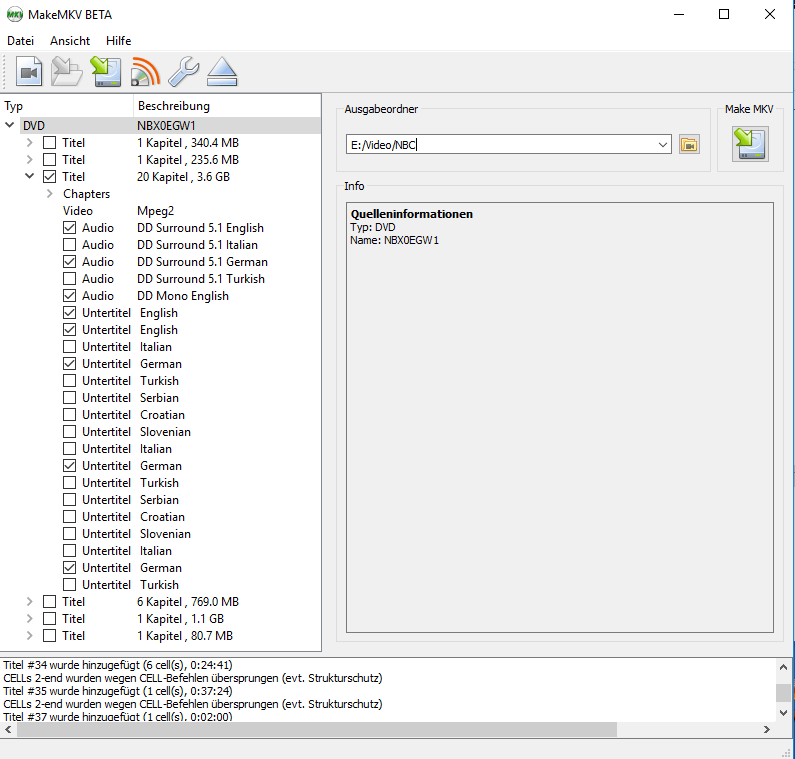The image size is (795, 759).
Task: Expand the 340.4 MB title node
Action: [29, 143]
